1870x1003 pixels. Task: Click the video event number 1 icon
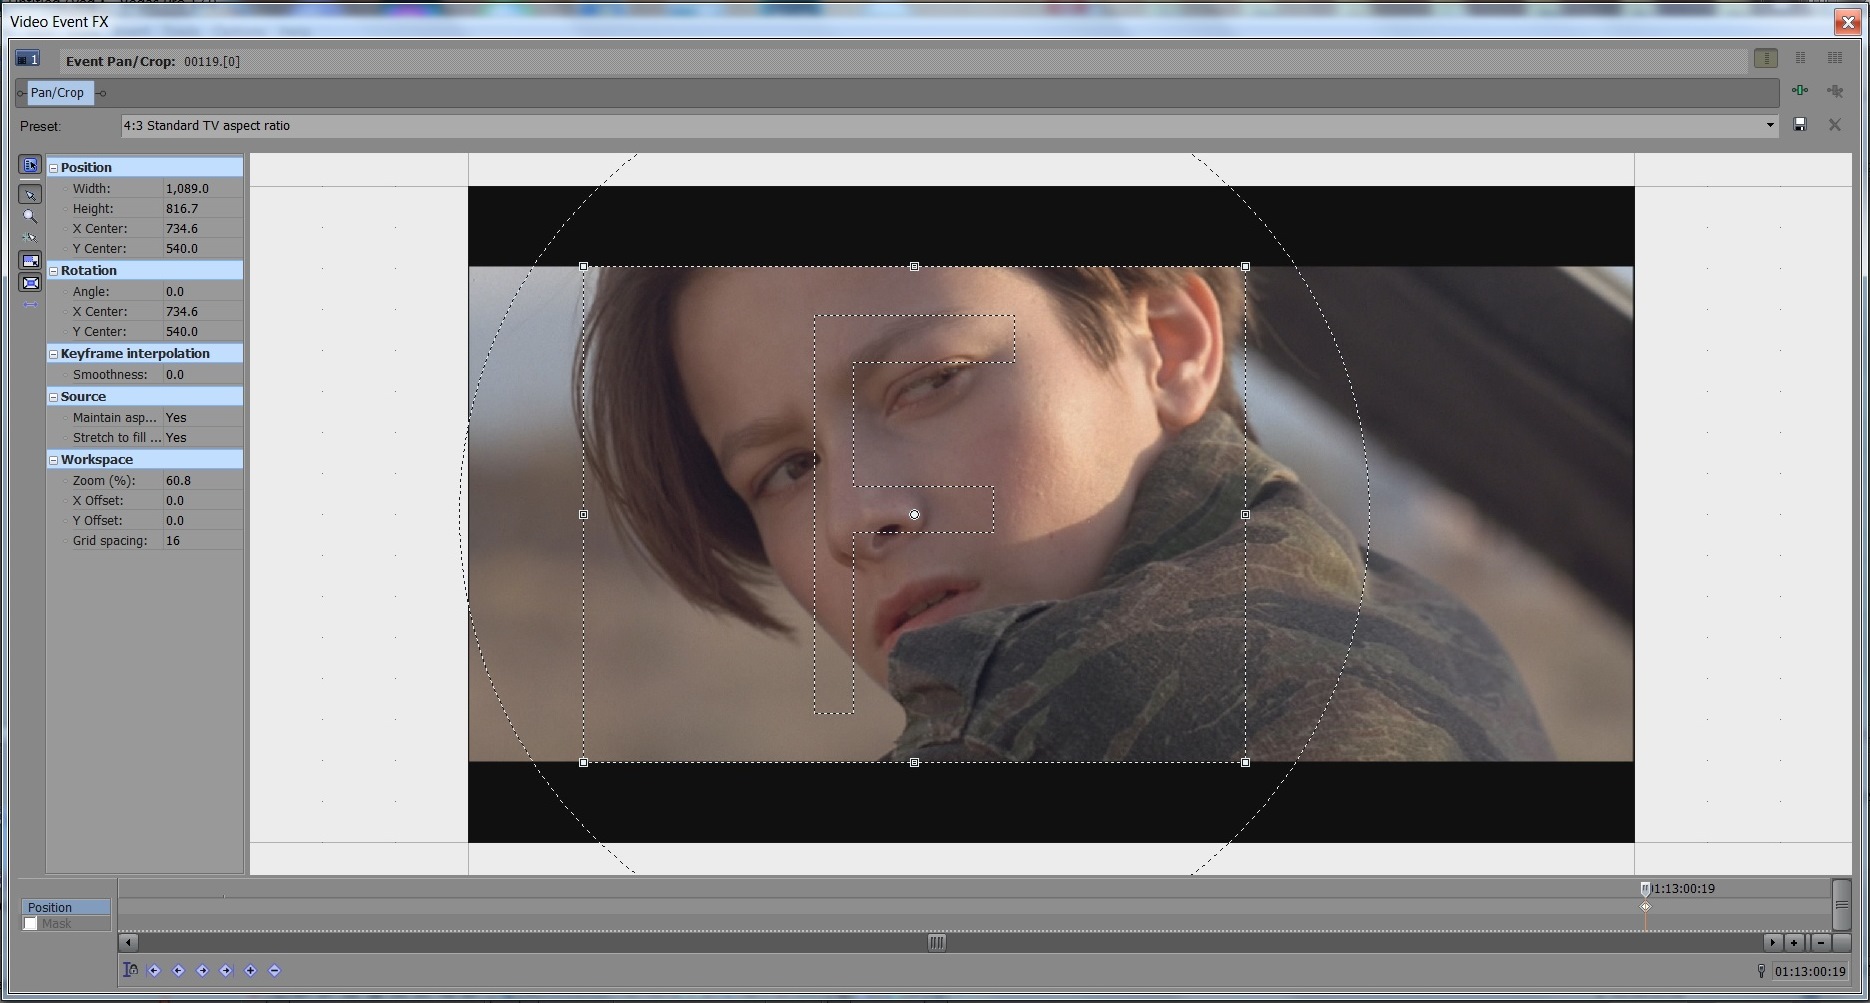coord(28,59)
